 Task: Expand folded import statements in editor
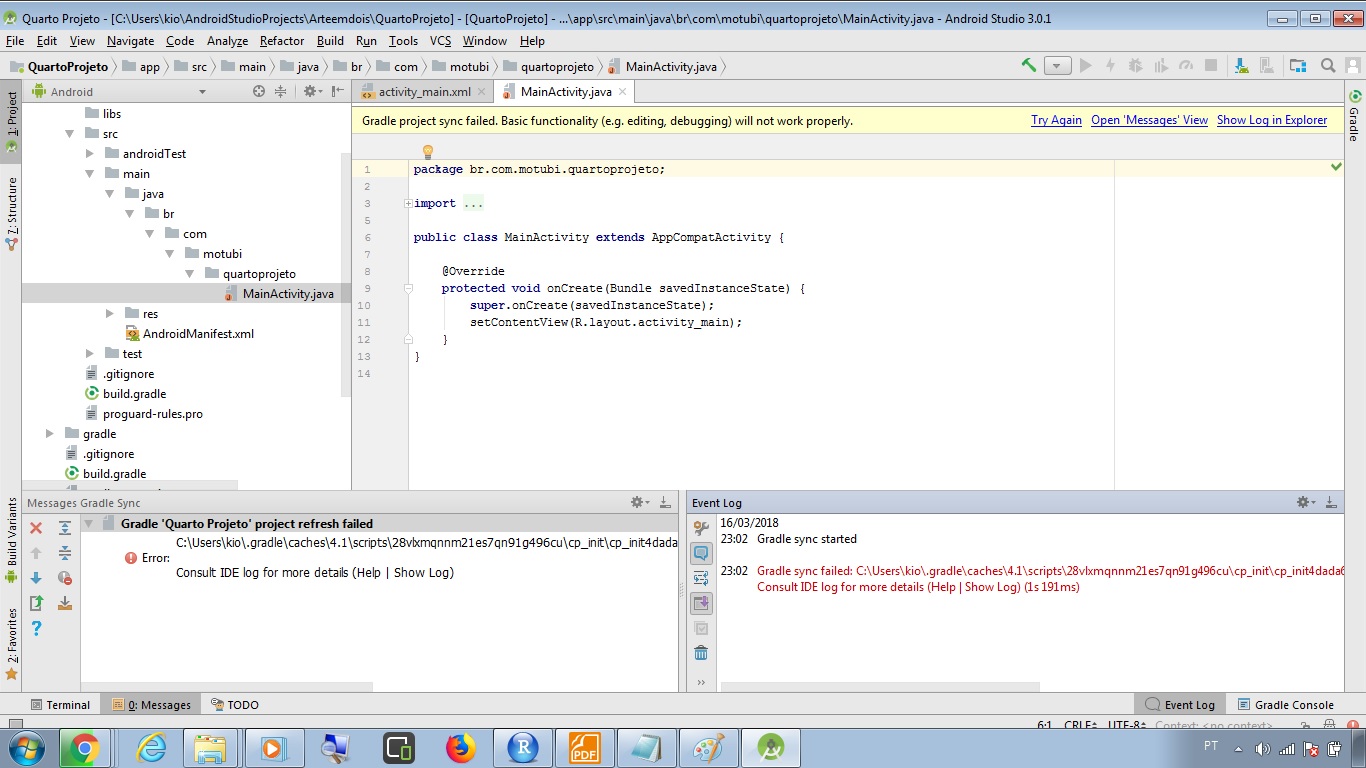click(x=408, y=204)
